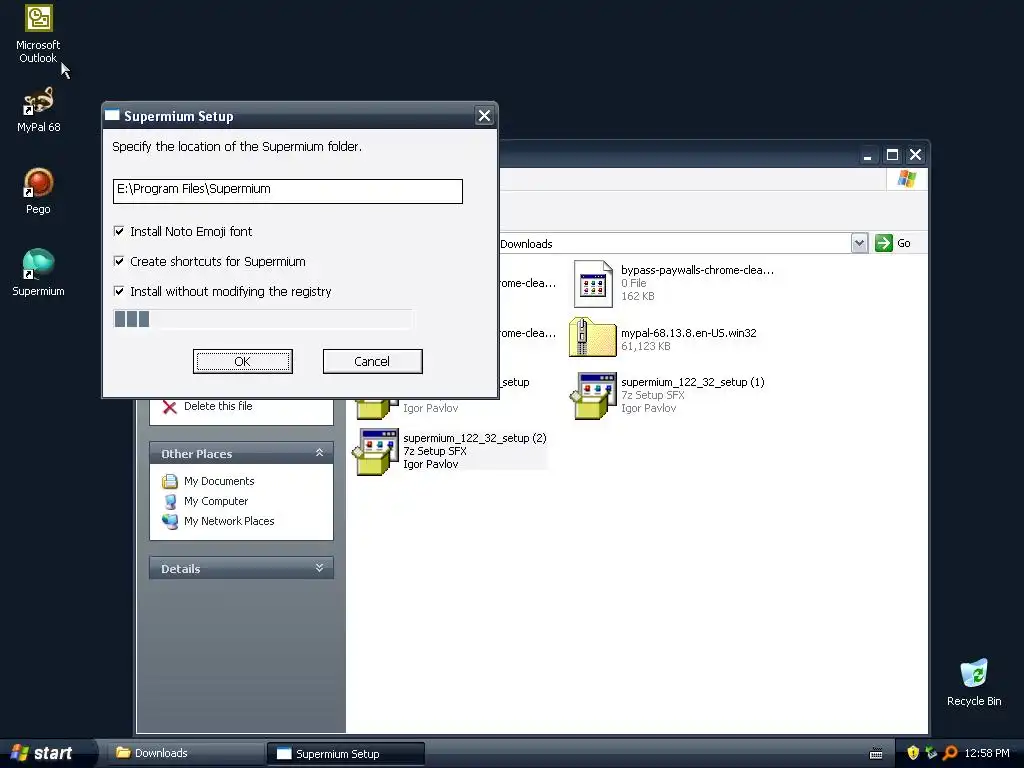Select the supermium_122_32_setup (2) filename text

click(x=475, y=438)
